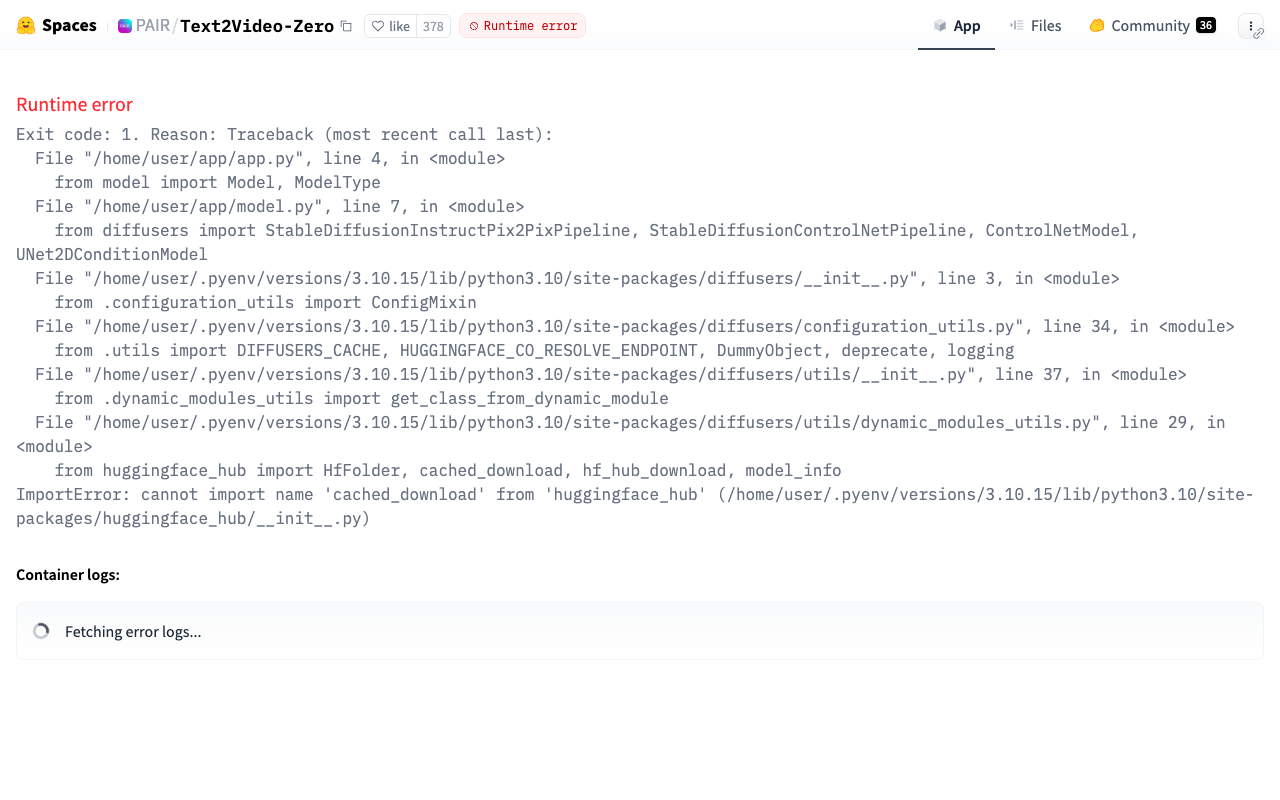The width and height of the screenshot is (1280, 800).
Task: Click the Fetching error logs text
Action: click(x=133, y=632)
